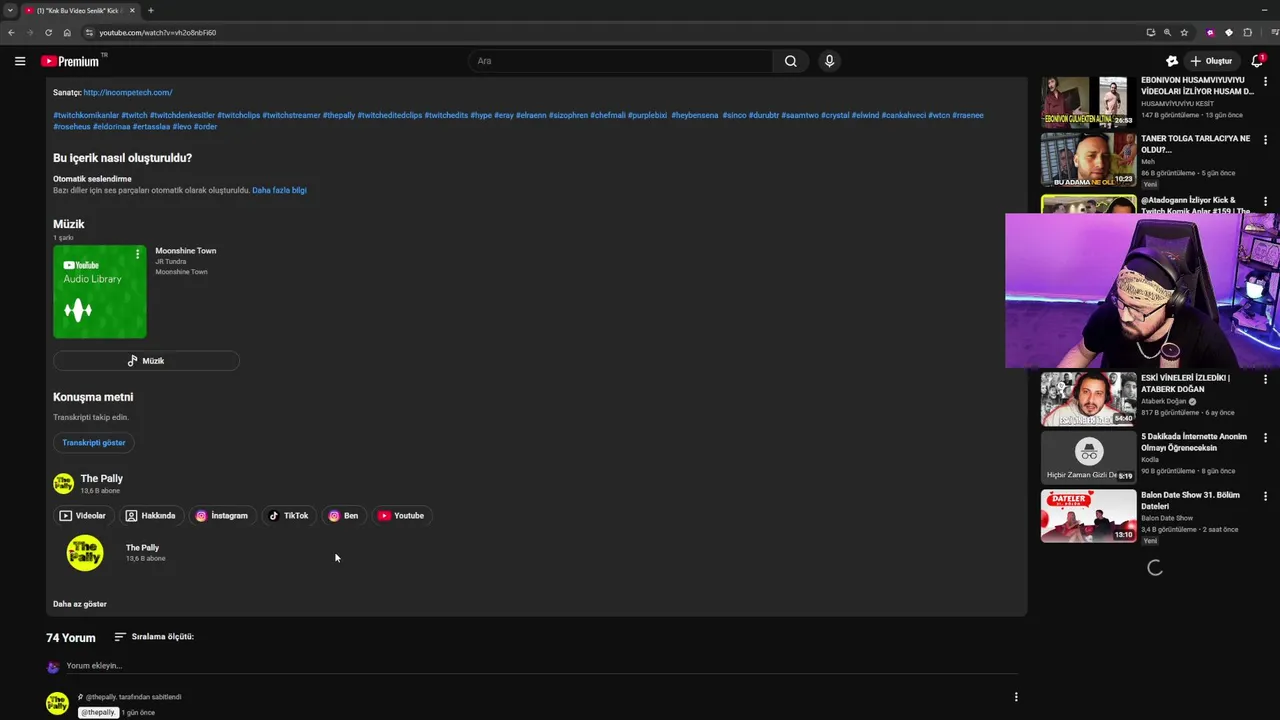Open the #roseheus hashtag

click(x=72, y=127)
